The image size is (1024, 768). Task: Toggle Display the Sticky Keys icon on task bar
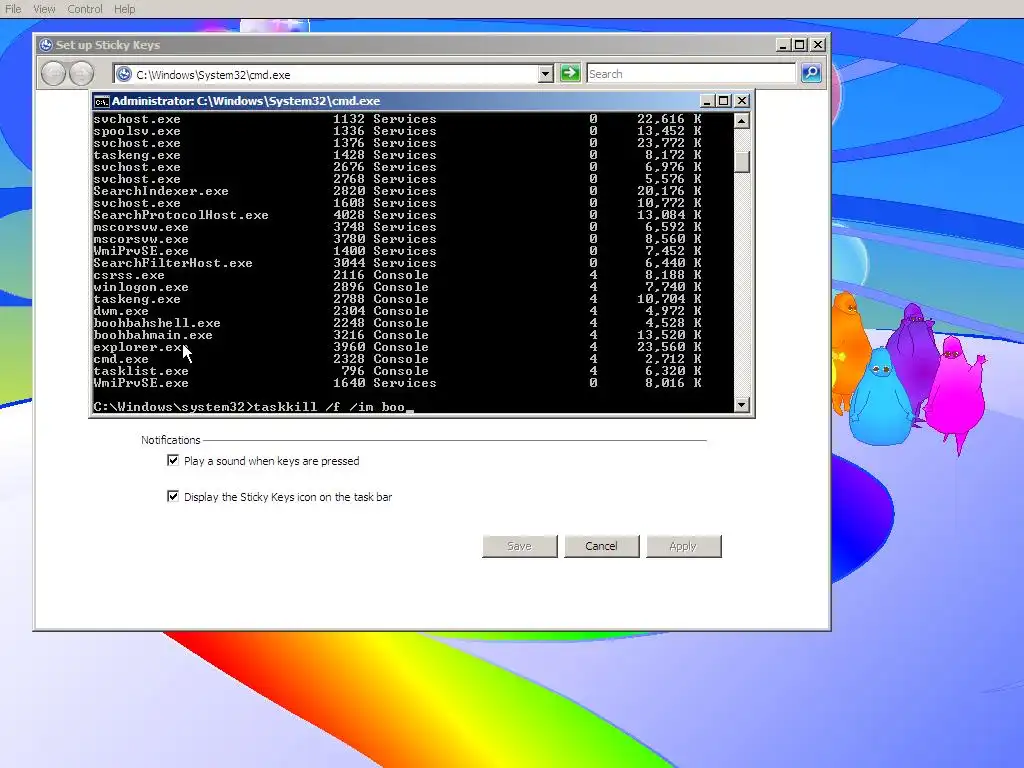(x=172, y=496)
